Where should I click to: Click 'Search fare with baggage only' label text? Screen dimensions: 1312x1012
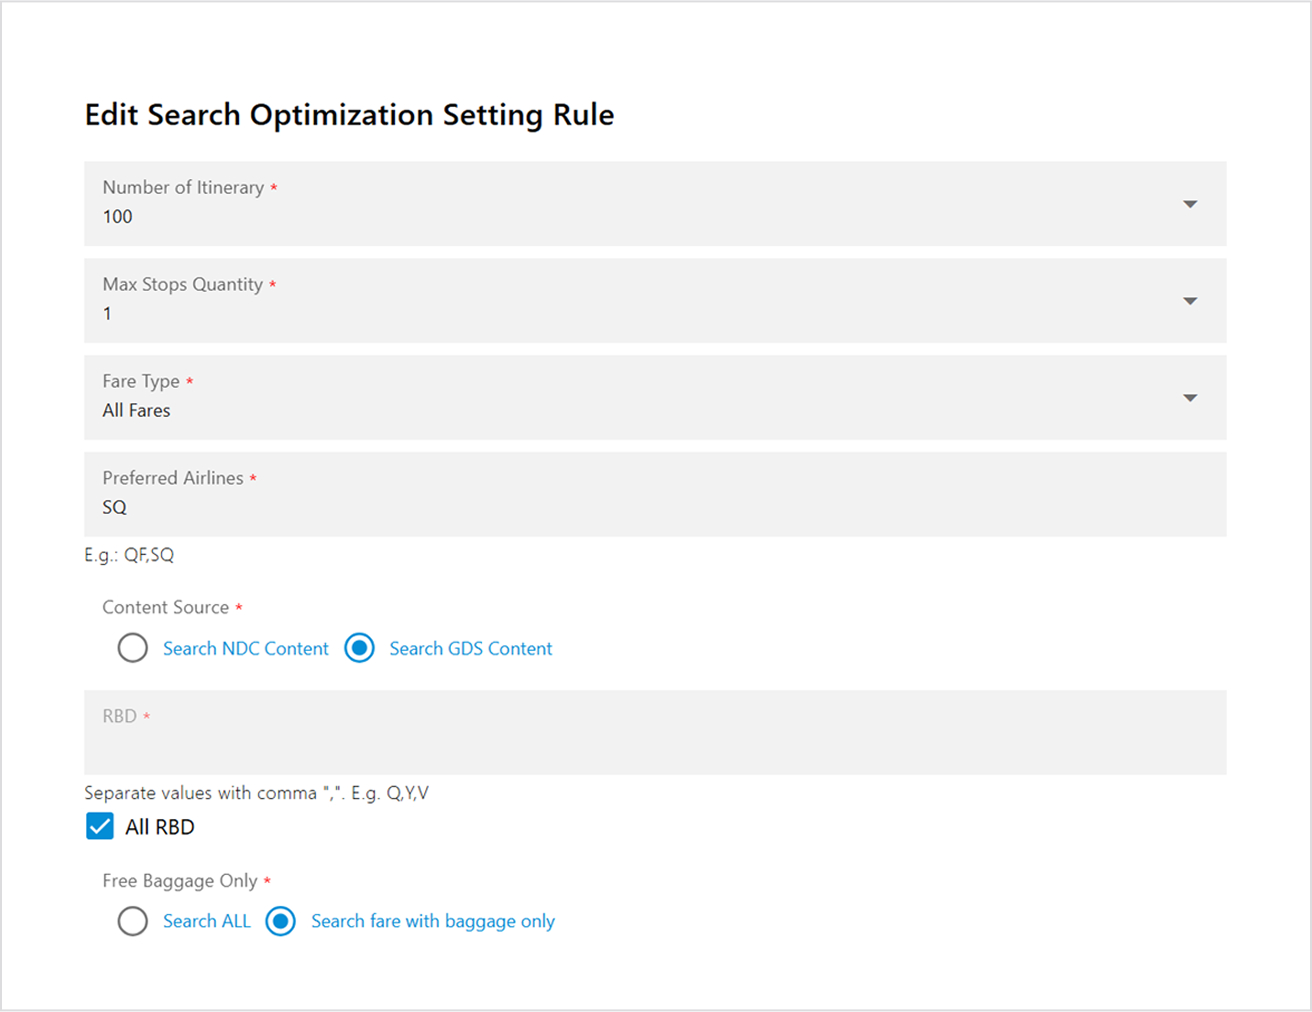point(433,922)
